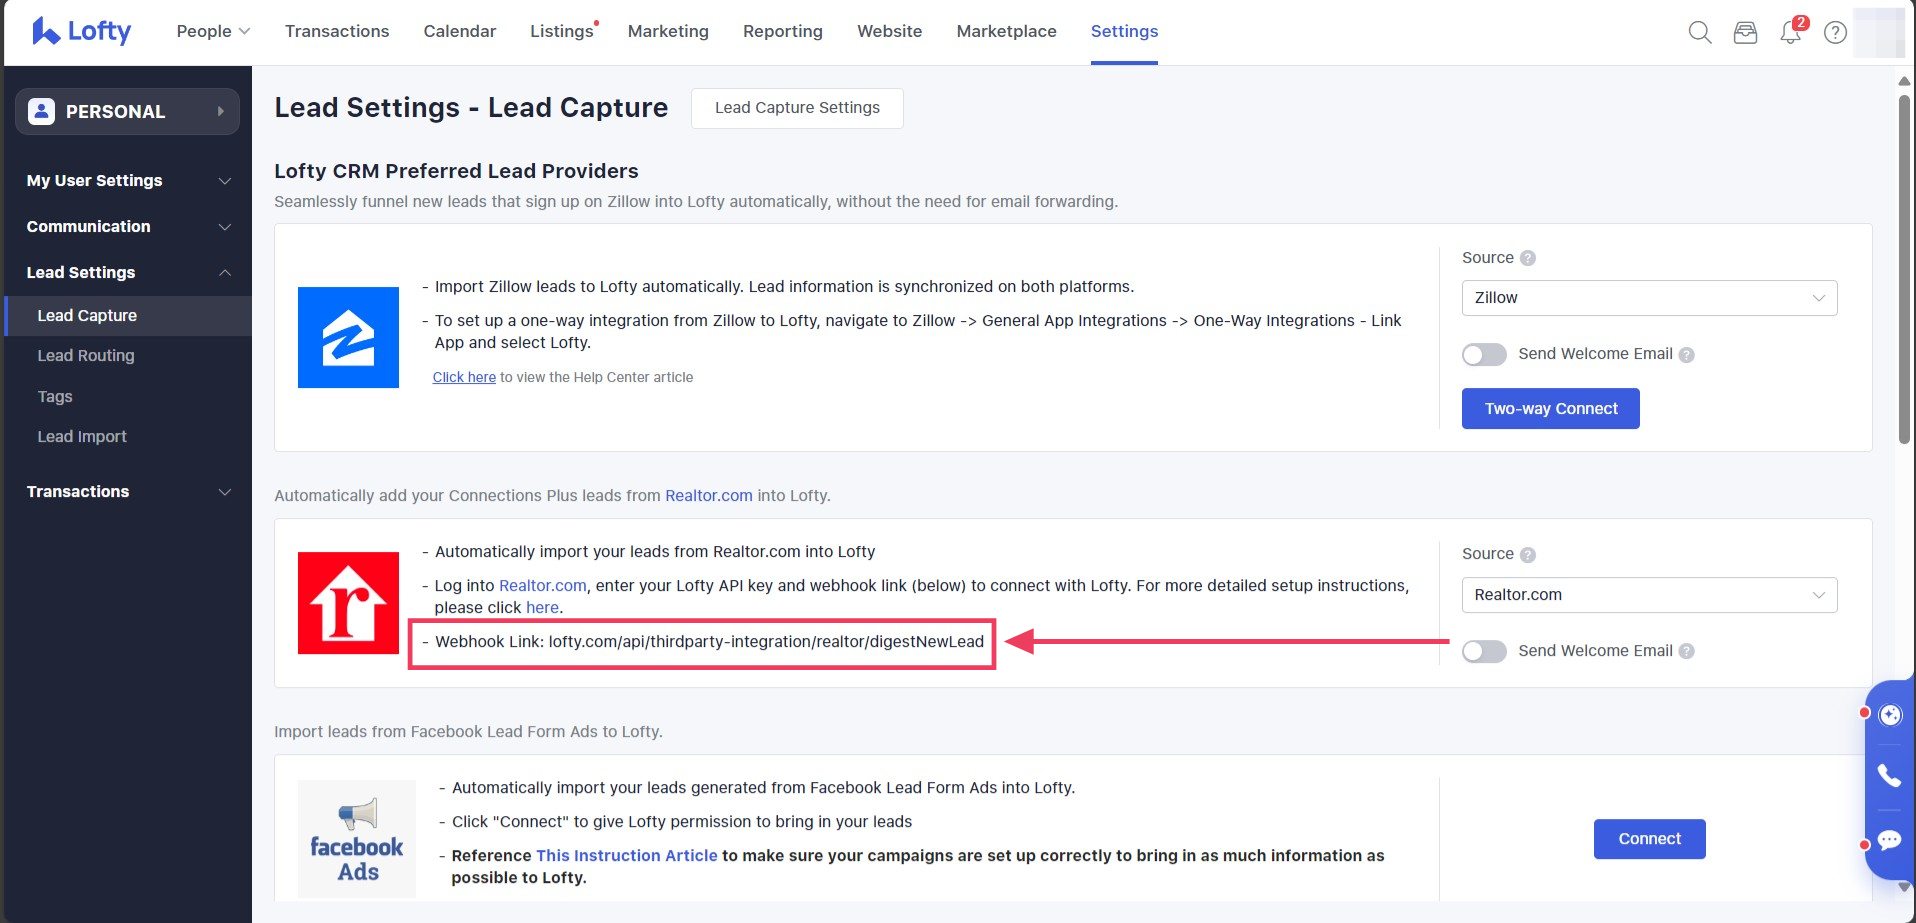The width and height of the screenshot is (1916, 923).
Task: Click the Facebook Ads Connect button
Action: [x=1649, y=839]
